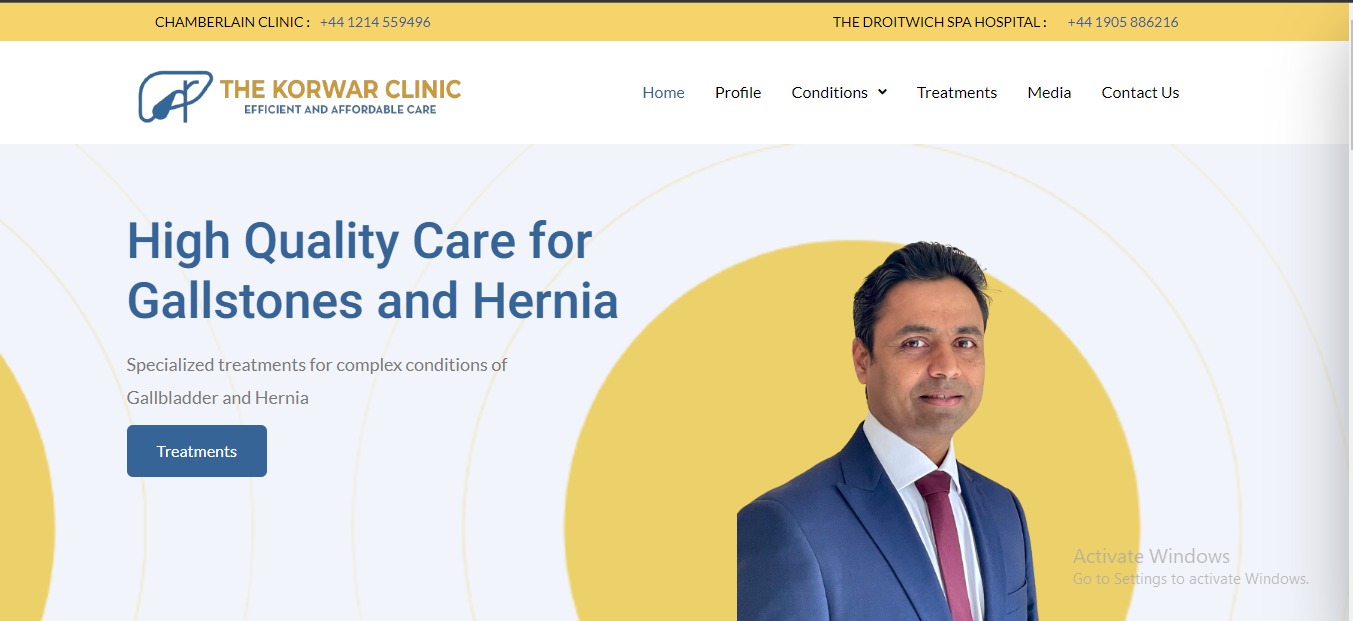Open the Media nav item
Image resolution: width=1353 pixels, height=621 pixels.
(1049, 92)
